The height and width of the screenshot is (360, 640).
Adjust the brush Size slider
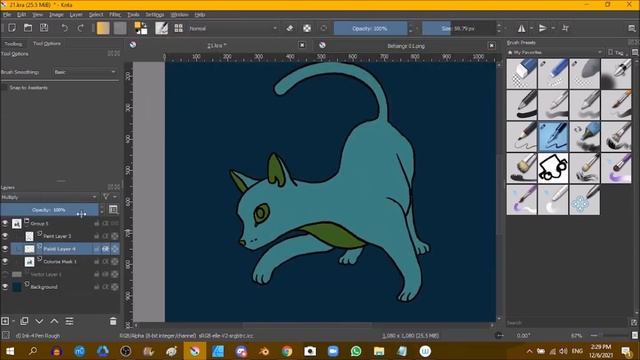click(459, 28)
